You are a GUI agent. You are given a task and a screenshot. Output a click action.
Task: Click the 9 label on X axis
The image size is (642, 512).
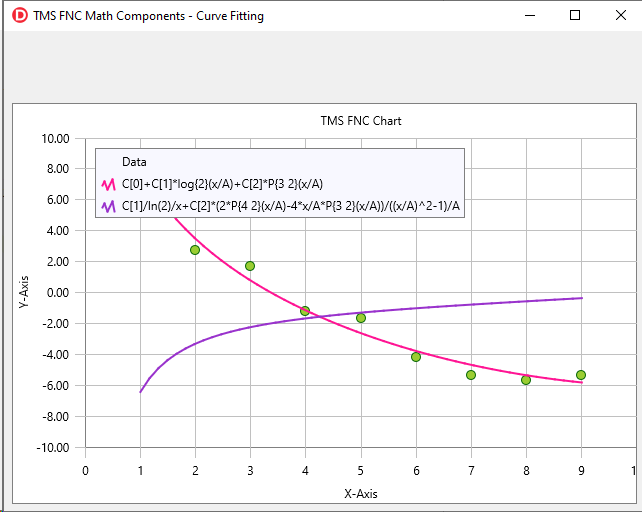coord(581,471)
